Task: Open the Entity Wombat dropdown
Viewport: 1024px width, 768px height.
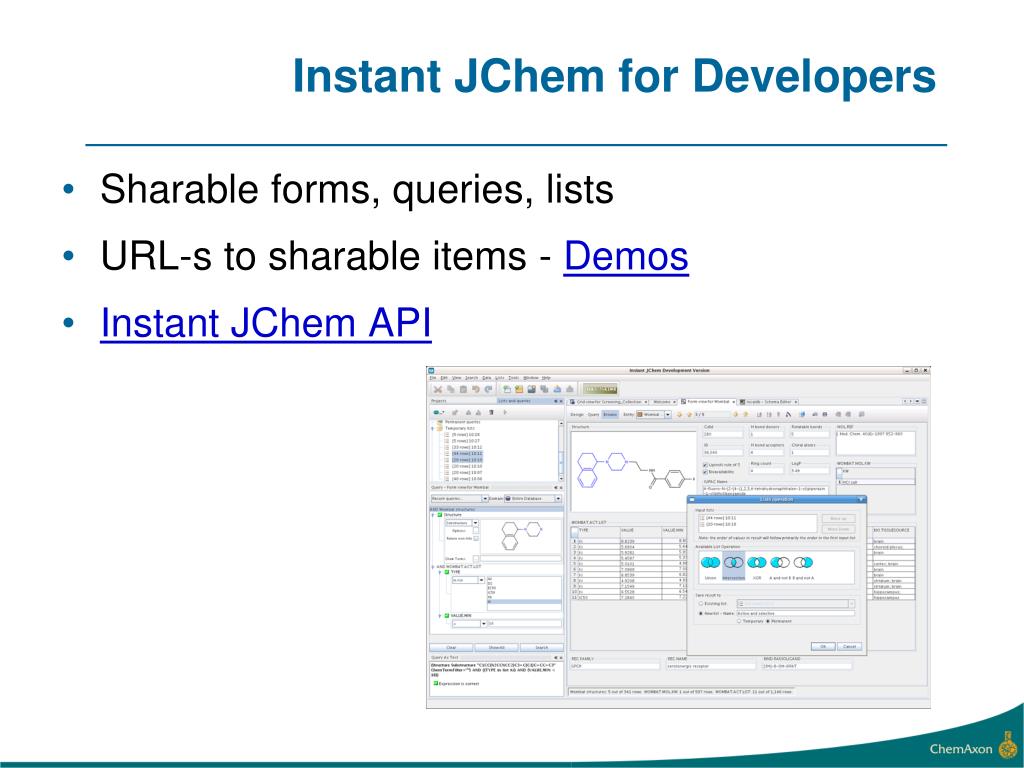Action: click(654, 414)
